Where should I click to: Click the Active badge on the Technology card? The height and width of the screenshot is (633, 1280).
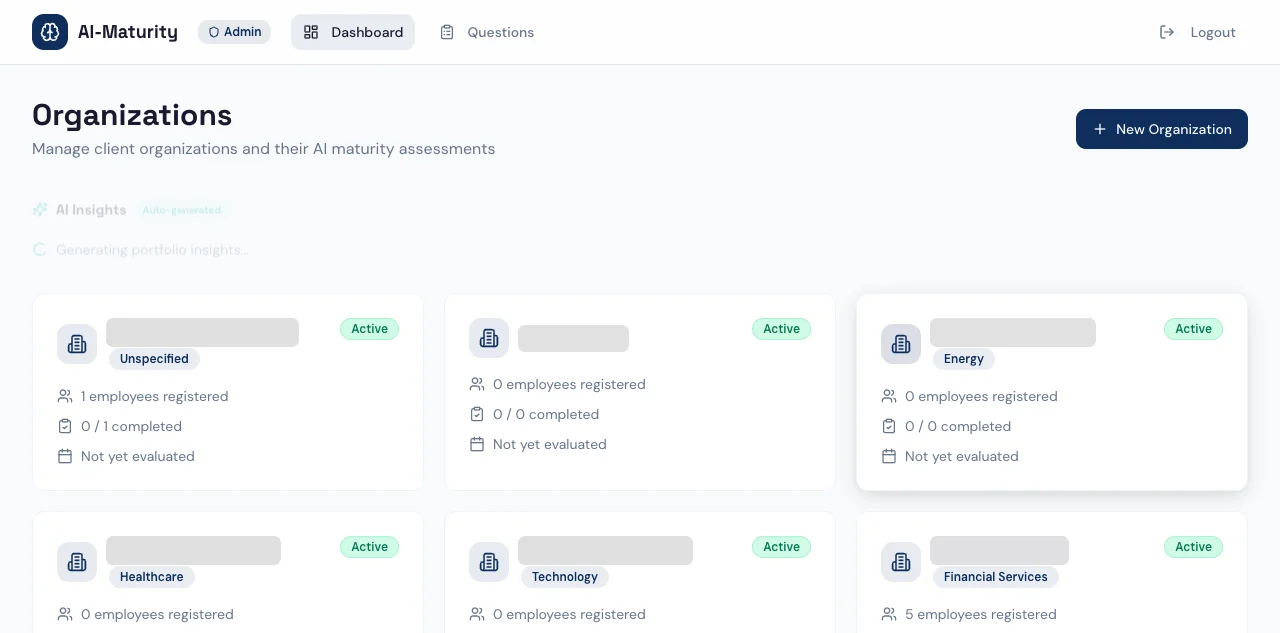coord(781,547)
